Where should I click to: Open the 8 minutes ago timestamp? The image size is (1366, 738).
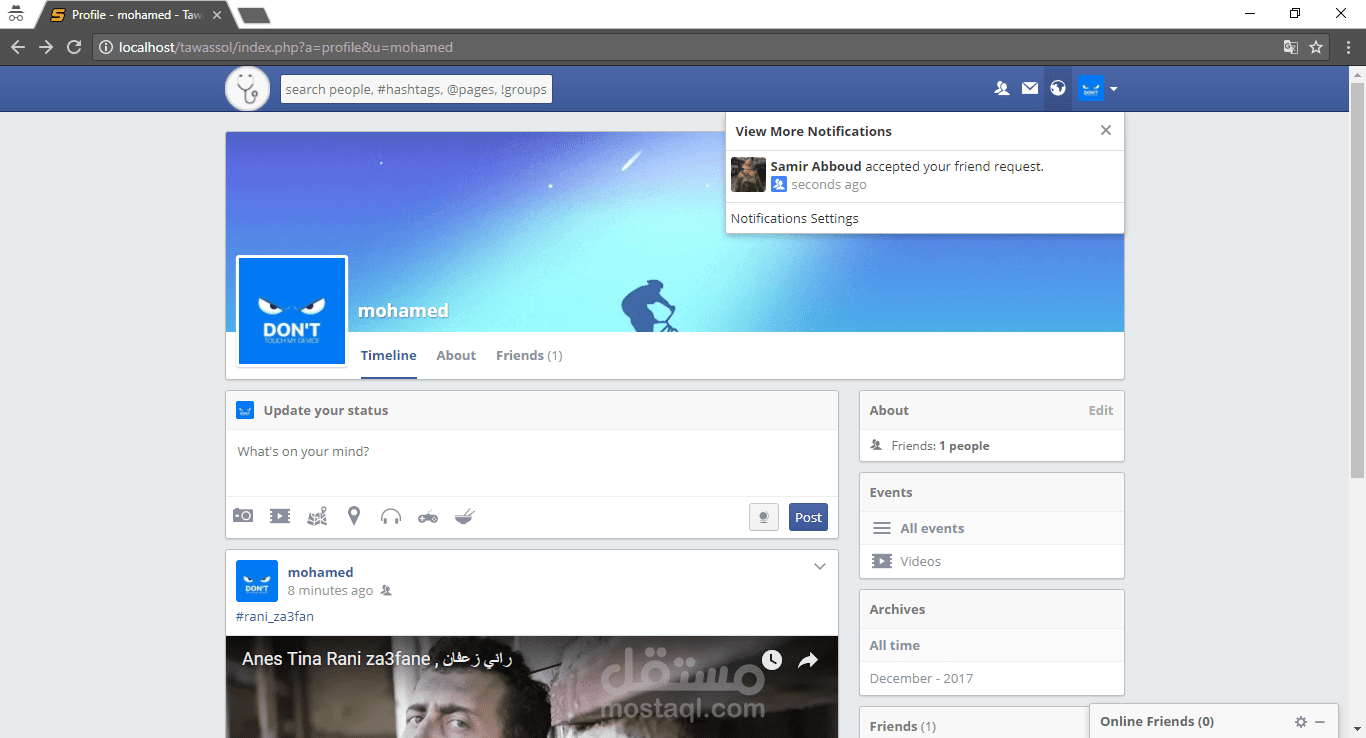330,591
